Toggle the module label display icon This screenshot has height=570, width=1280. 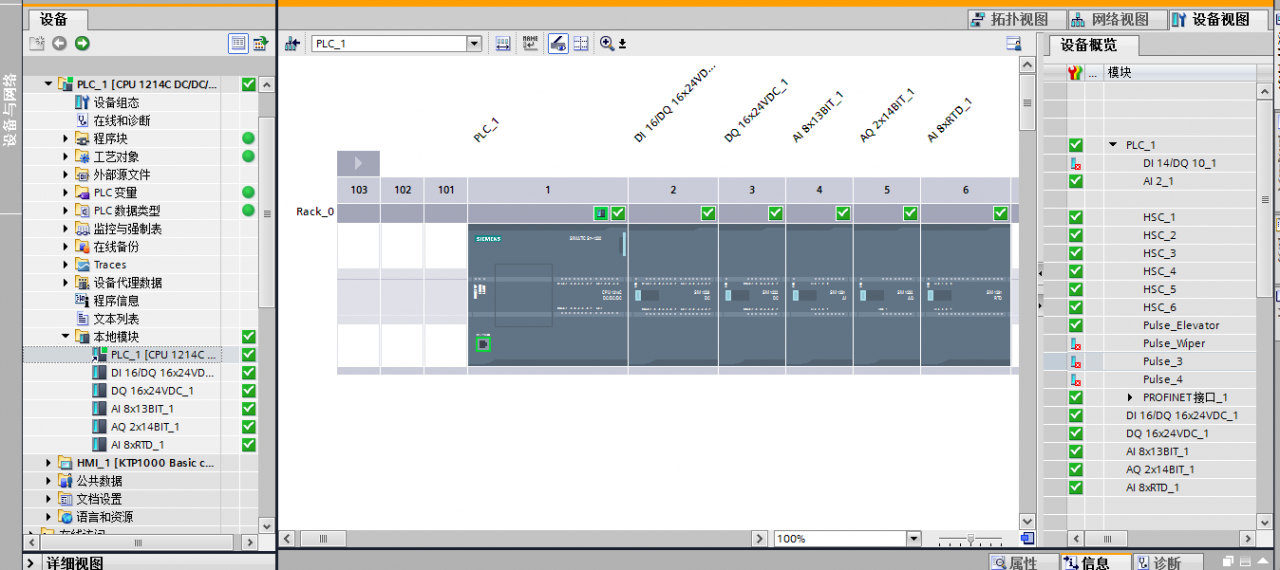coord(558,43)
